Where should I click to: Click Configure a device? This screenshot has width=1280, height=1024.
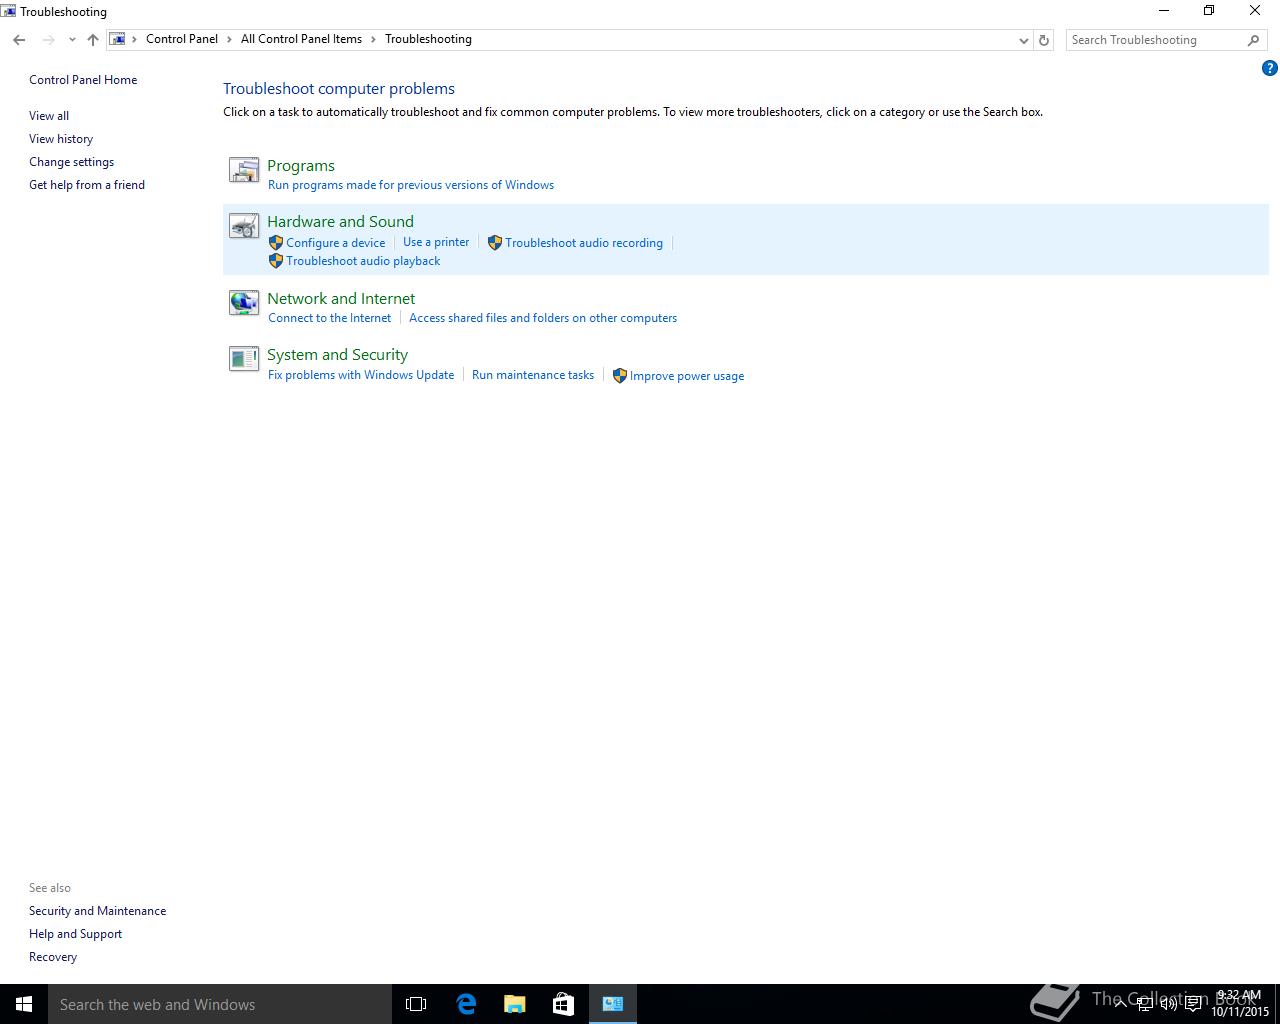[336, 243]
